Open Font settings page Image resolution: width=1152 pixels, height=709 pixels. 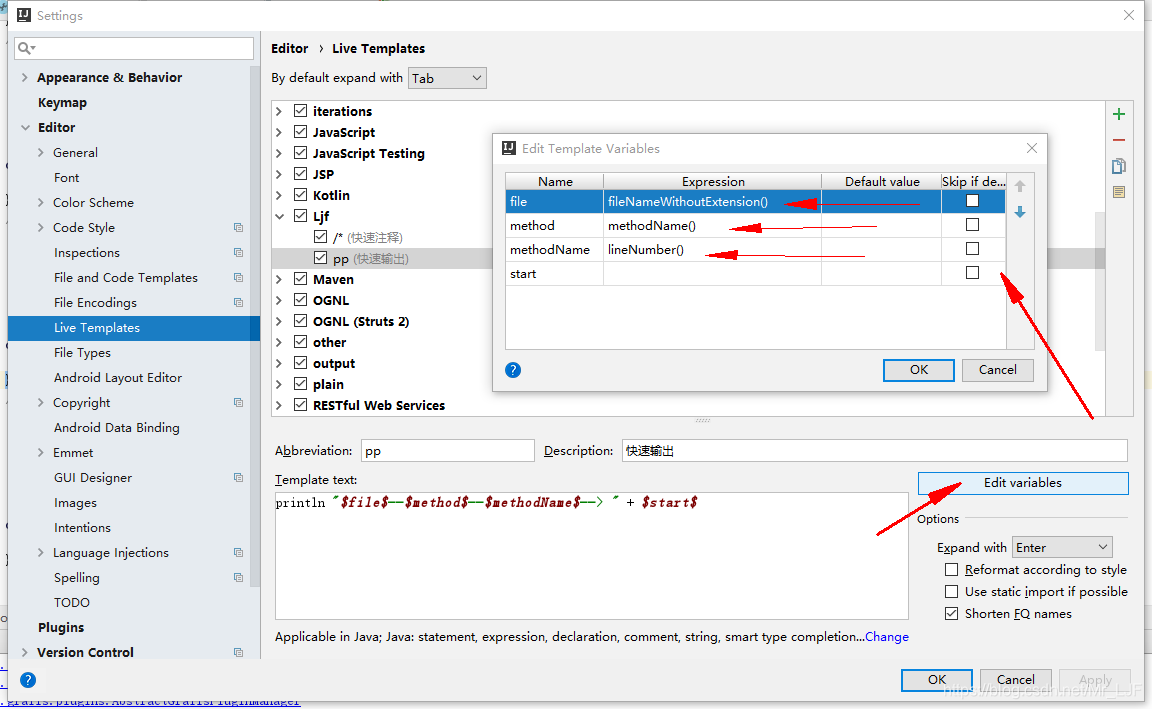[66, 177]
